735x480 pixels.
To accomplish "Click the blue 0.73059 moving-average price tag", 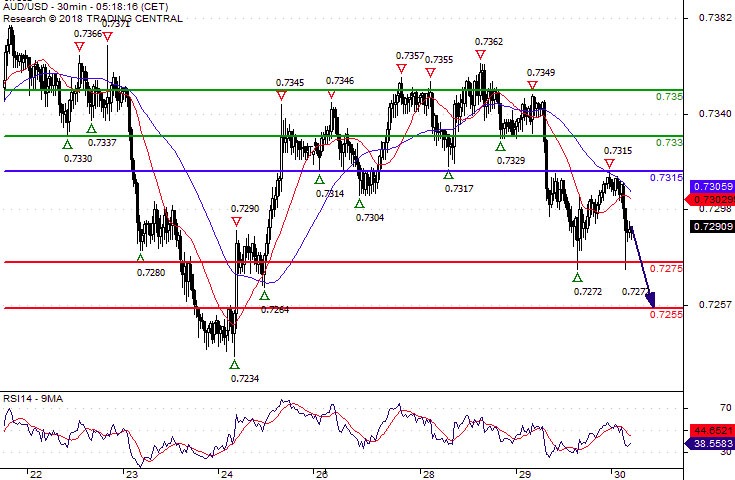I will [x=712, y=186].
